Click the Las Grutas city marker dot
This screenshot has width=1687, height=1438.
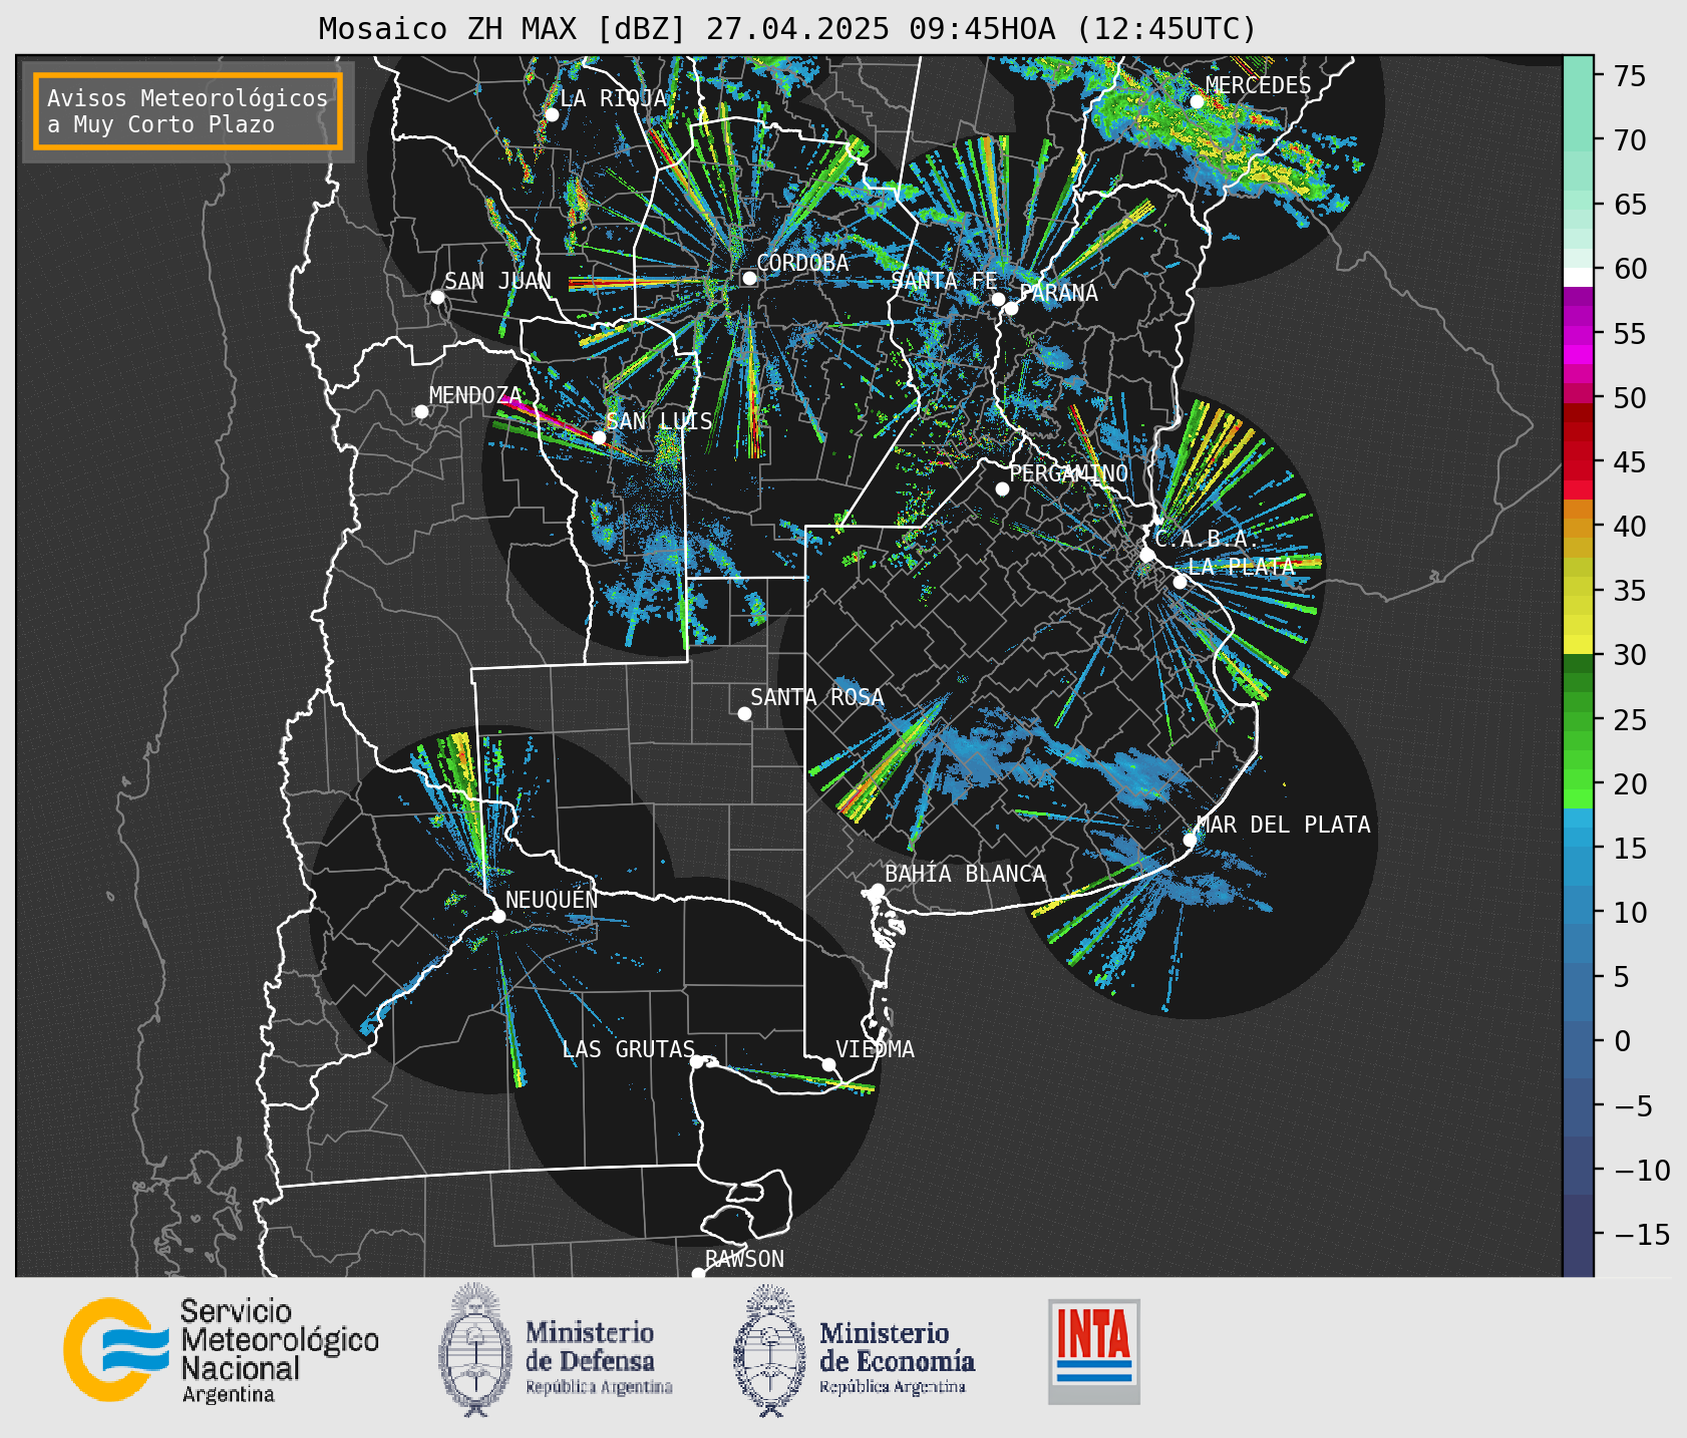point(697,1061)
